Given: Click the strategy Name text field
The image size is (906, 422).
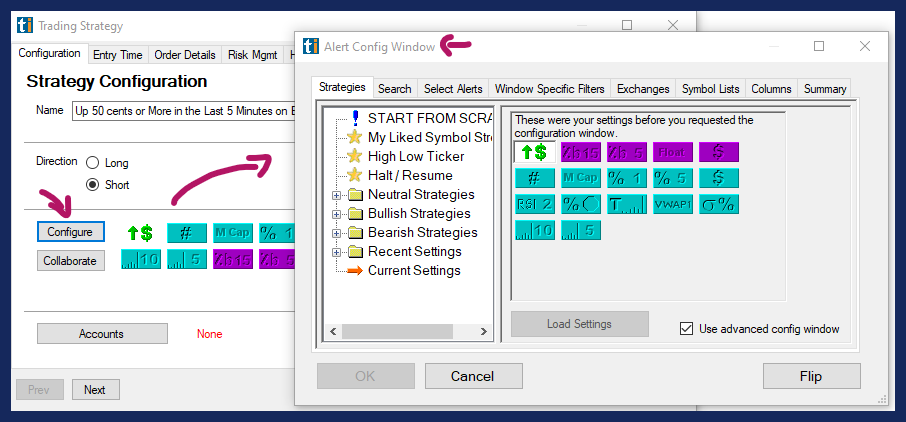Looking at the screenshot, I should 183,110.
